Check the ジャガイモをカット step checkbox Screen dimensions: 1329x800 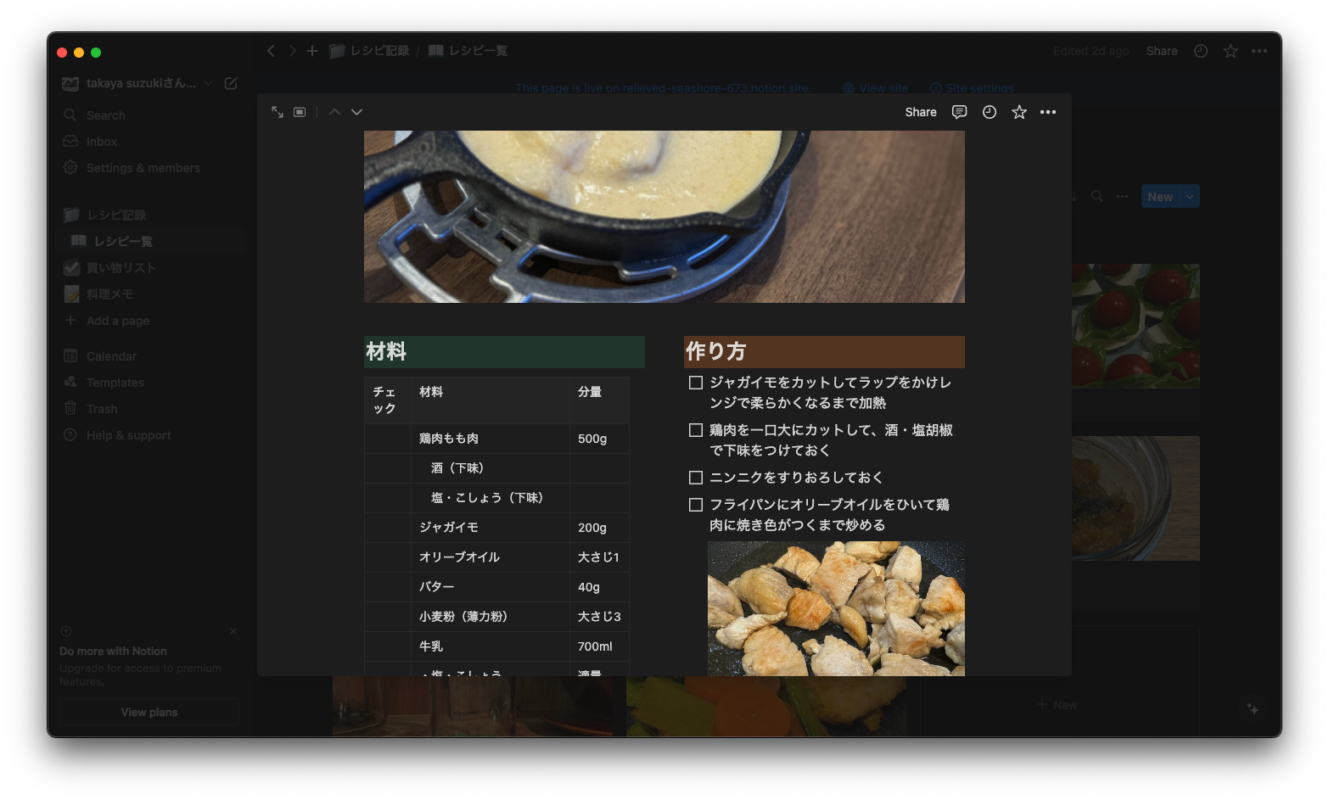(x=696, y=383)
